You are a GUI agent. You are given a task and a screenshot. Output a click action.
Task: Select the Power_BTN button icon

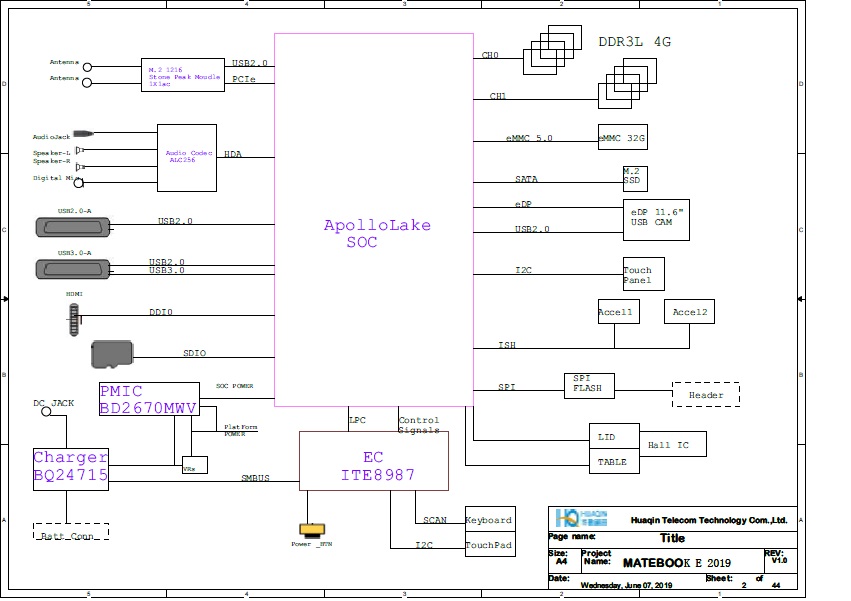(312, 530)
